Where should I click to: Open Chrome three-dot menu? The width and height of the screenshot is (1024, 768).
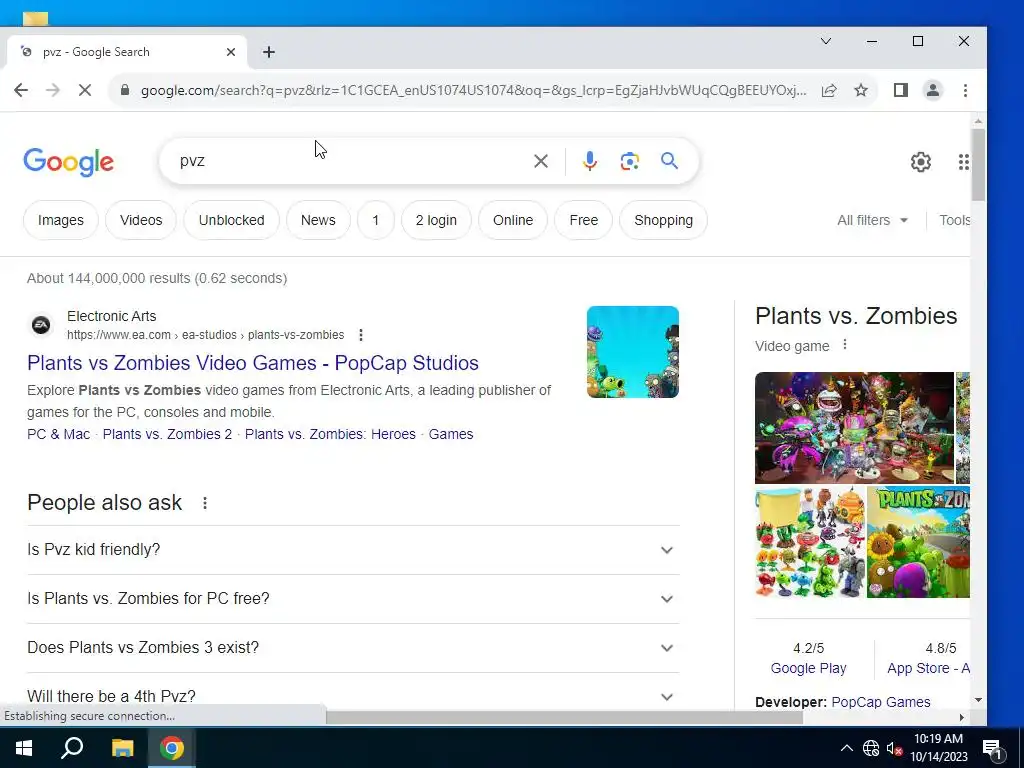coord(965,90)
